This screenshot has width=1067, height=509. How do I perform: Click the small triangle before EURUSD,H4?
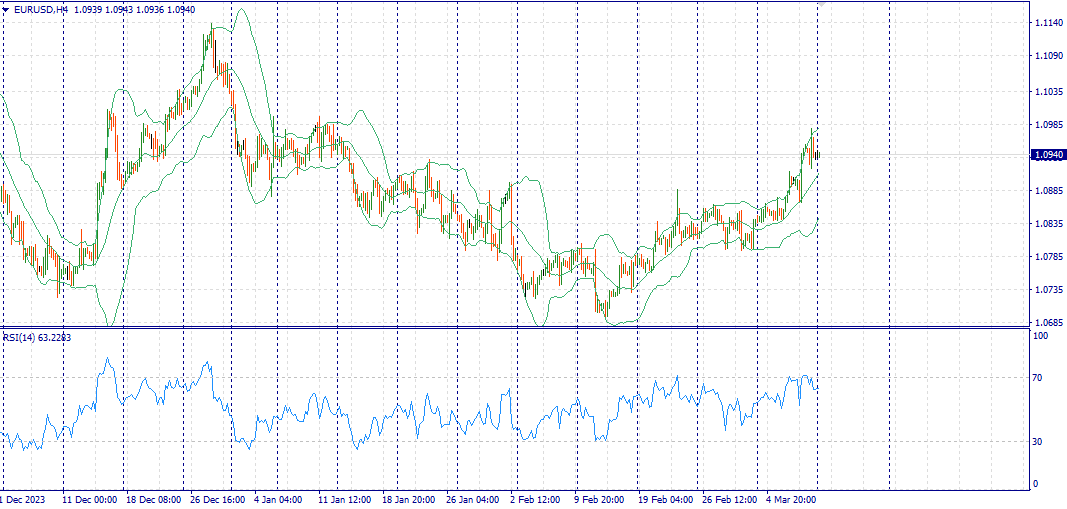click(x=6, y=9)
